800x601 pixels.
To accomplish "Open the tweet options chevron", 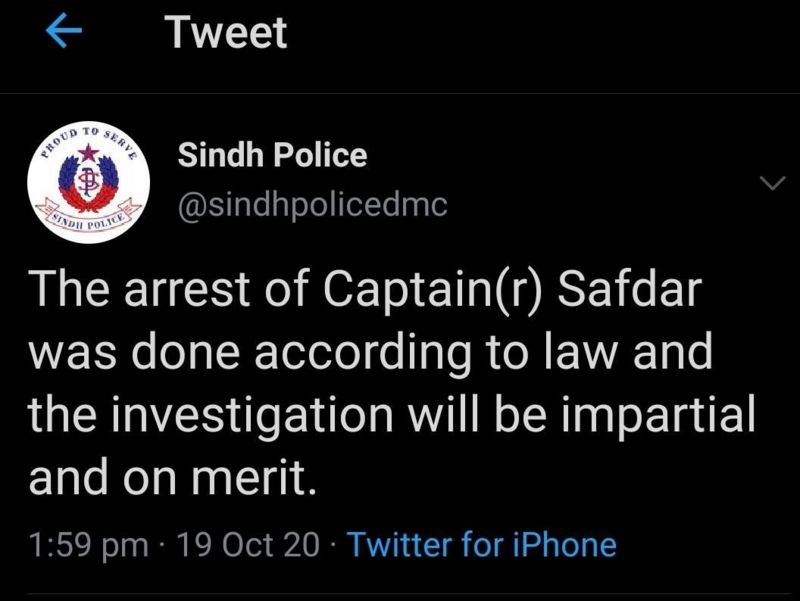I will (772, 183).
